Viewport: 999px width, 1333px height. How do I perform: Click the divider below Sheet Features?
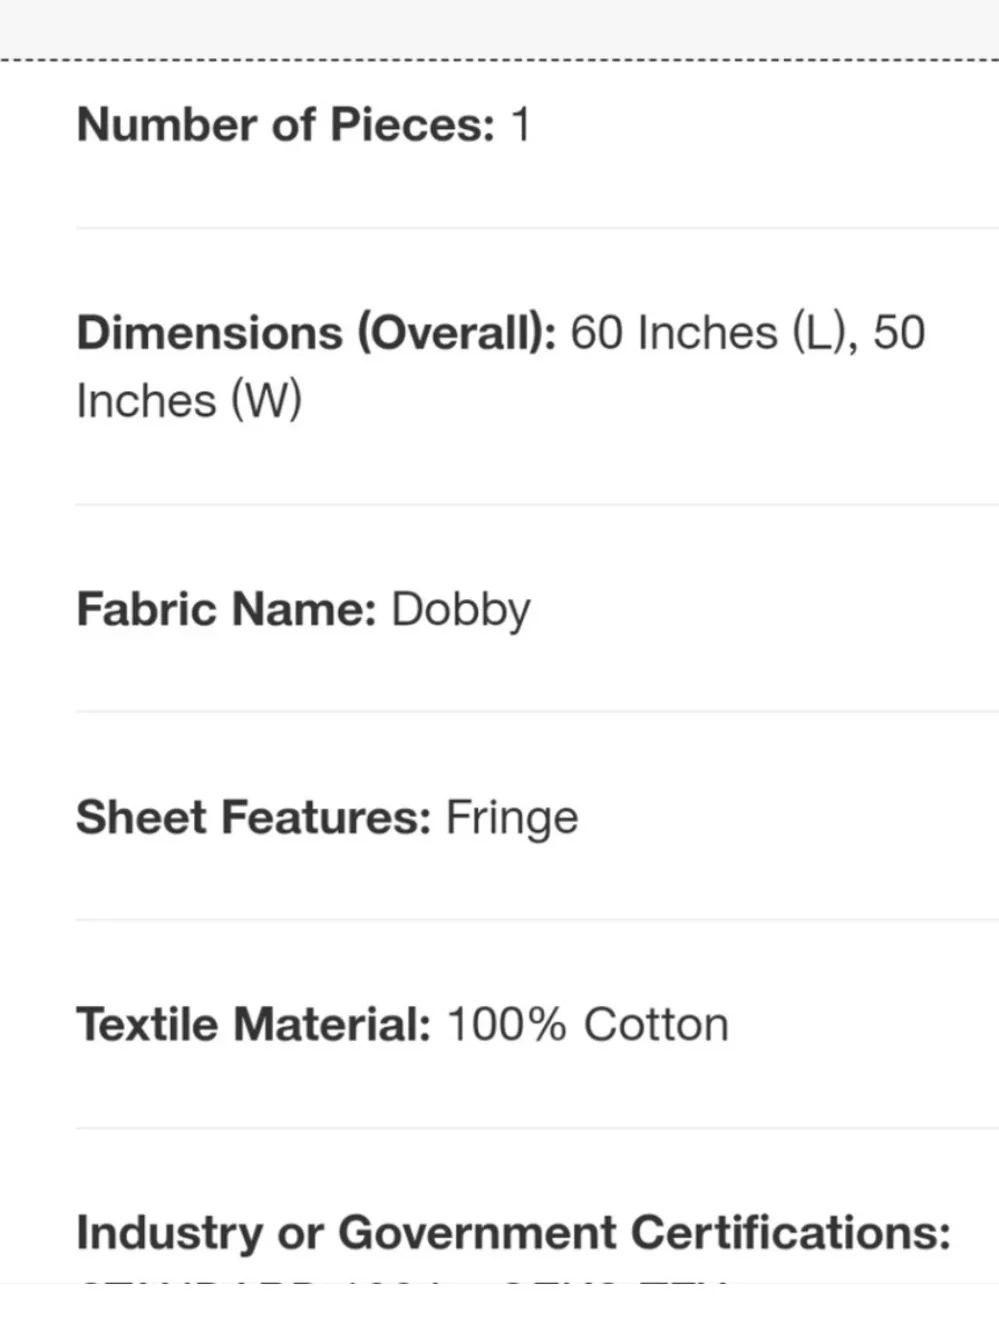(x=537, y=920)
